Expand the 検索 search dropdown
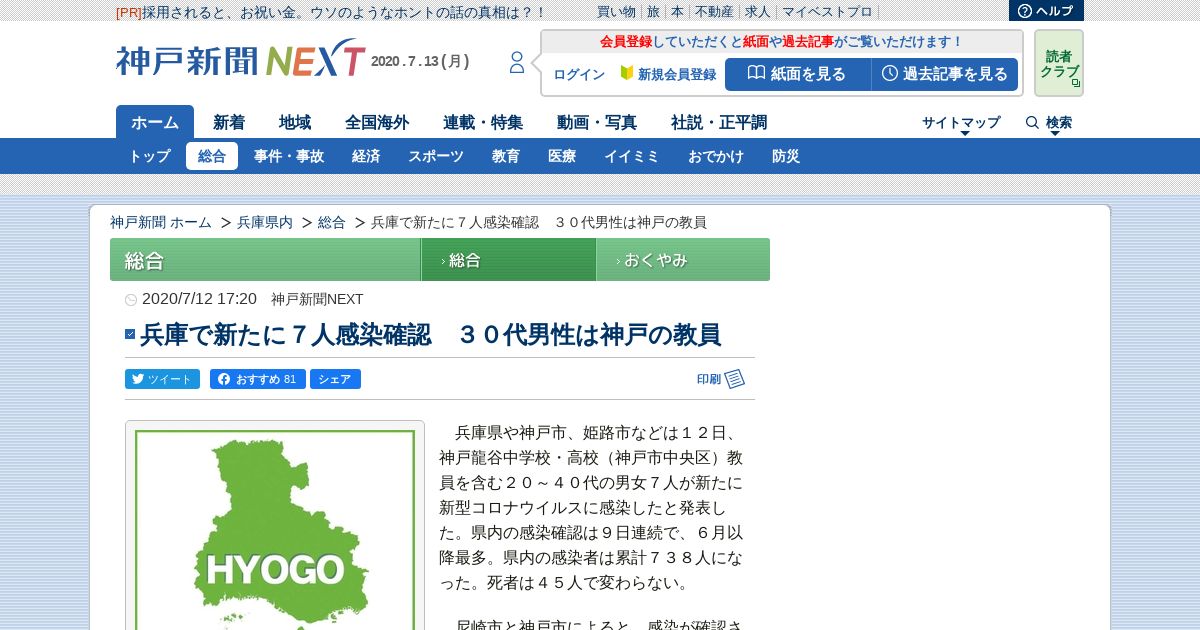Viewport: 1200px width, 630px height. pos(1059,123)
